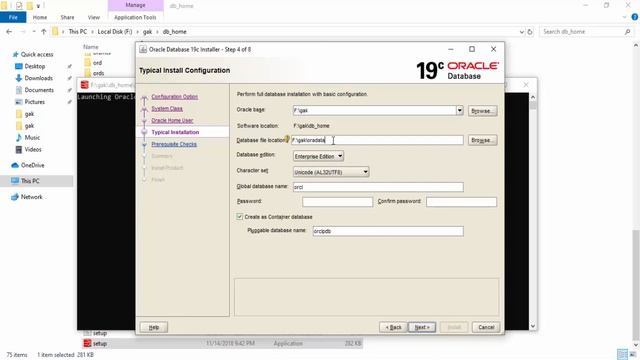Click the Next button
Image resolution: width=640 pixels, height=360 pixels.
coord(422,327)
